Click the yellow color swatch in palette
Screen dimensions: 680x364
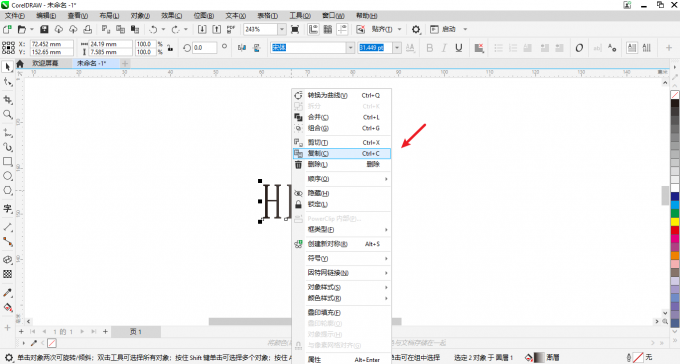click(675, 222)
